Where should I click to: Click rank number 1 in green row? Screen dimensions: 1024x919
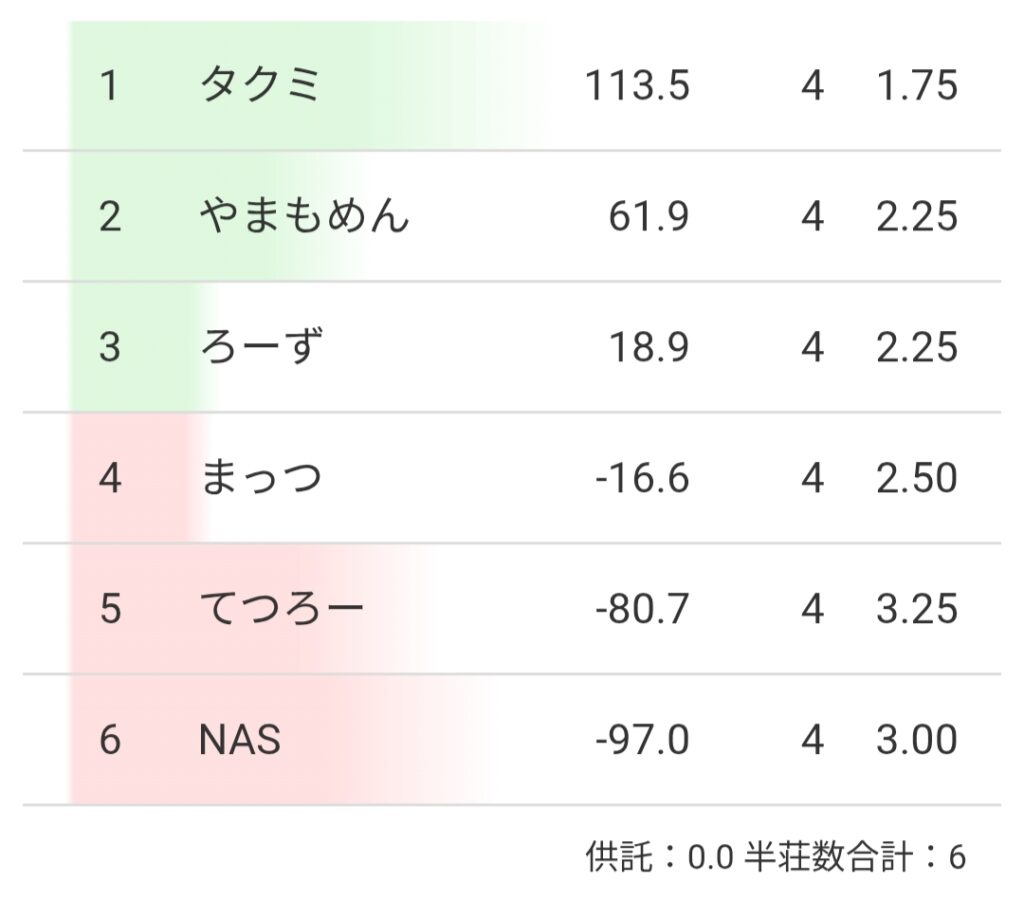[110, 86]
